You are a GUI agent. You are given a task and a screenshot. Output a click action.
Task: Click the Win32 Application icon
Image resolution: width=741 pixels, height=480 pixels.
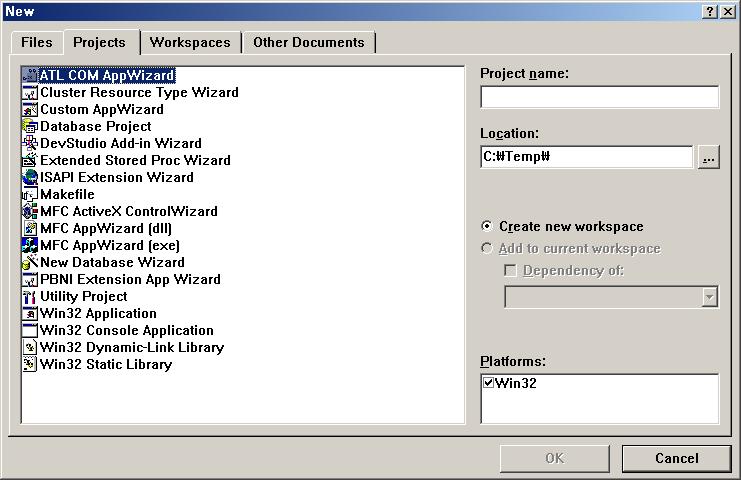30,313
